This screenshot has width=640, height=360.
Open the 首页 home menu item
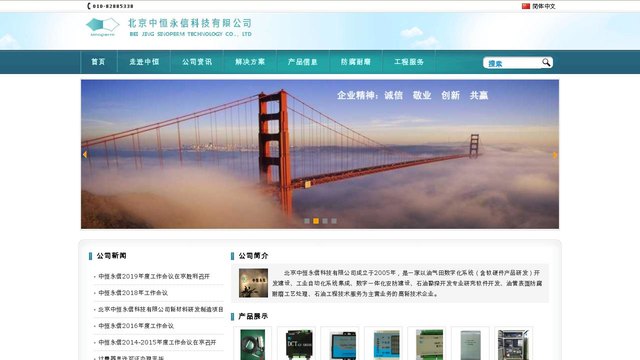coord(98,62)
